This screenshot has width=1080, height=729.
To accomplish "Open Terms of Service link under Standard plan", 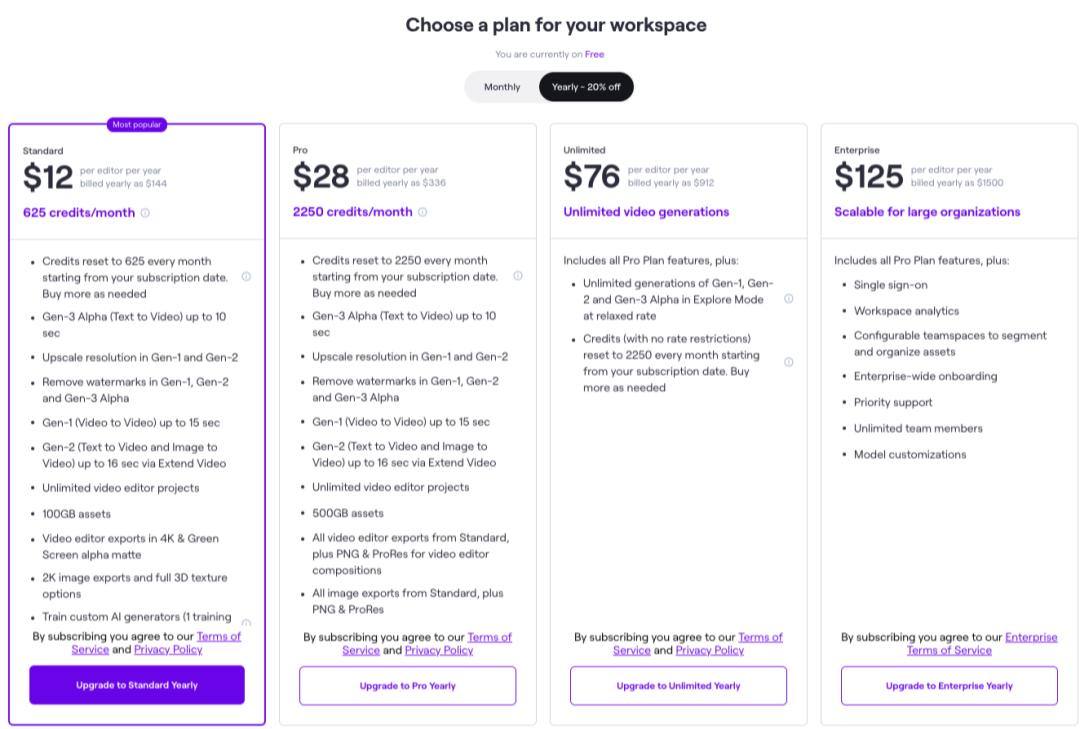I will click(x=218, y=637).
